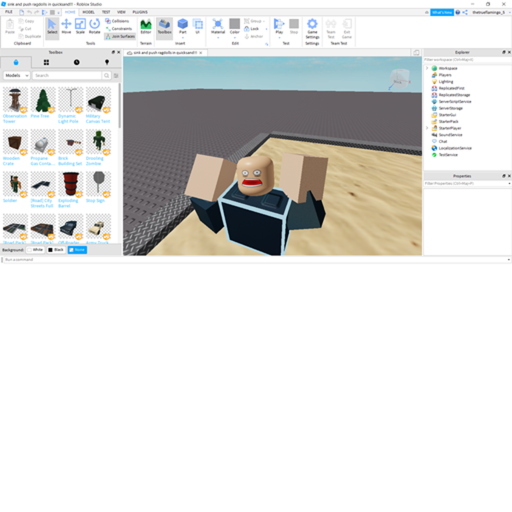This screenshot has width=512, height=512.
Task: Toggle Join Surfaces option
Action: 120,36
